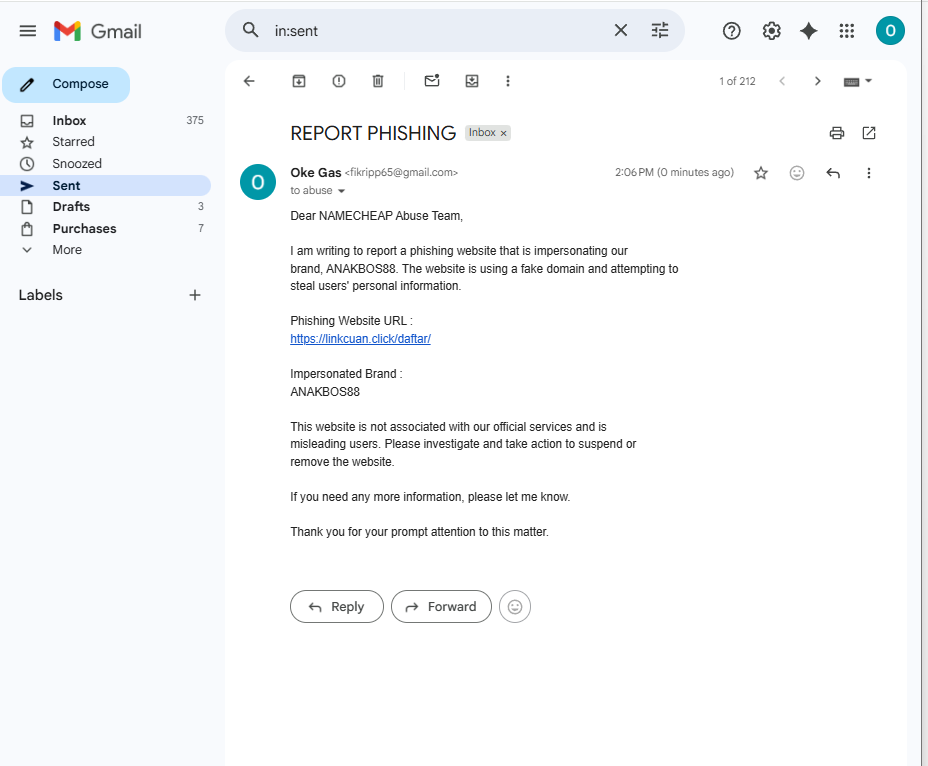The width and height of the screenshot is (928, 766).
Task: Click the Gmail logo
Action: click(x=98, y=31)
